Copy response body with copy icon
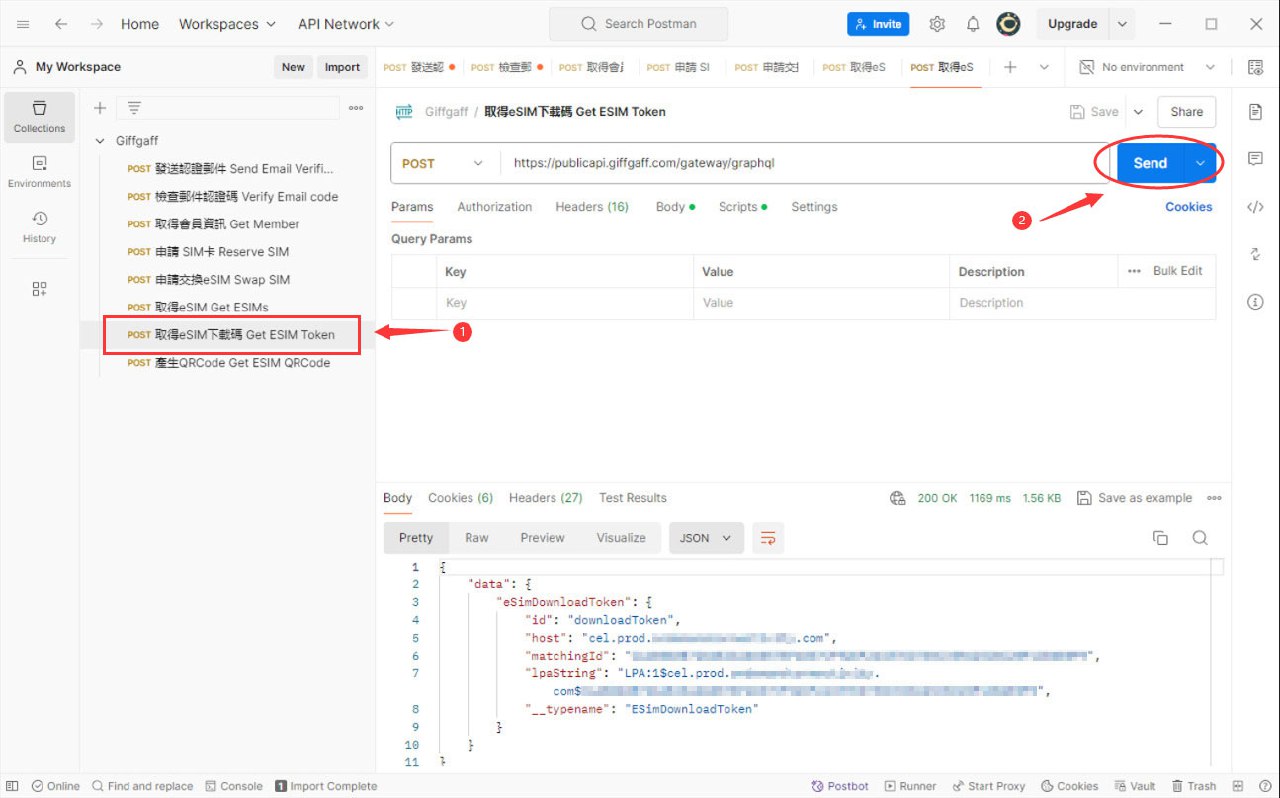This screenshot has height=798, width=1280. tap(1160, 538)
